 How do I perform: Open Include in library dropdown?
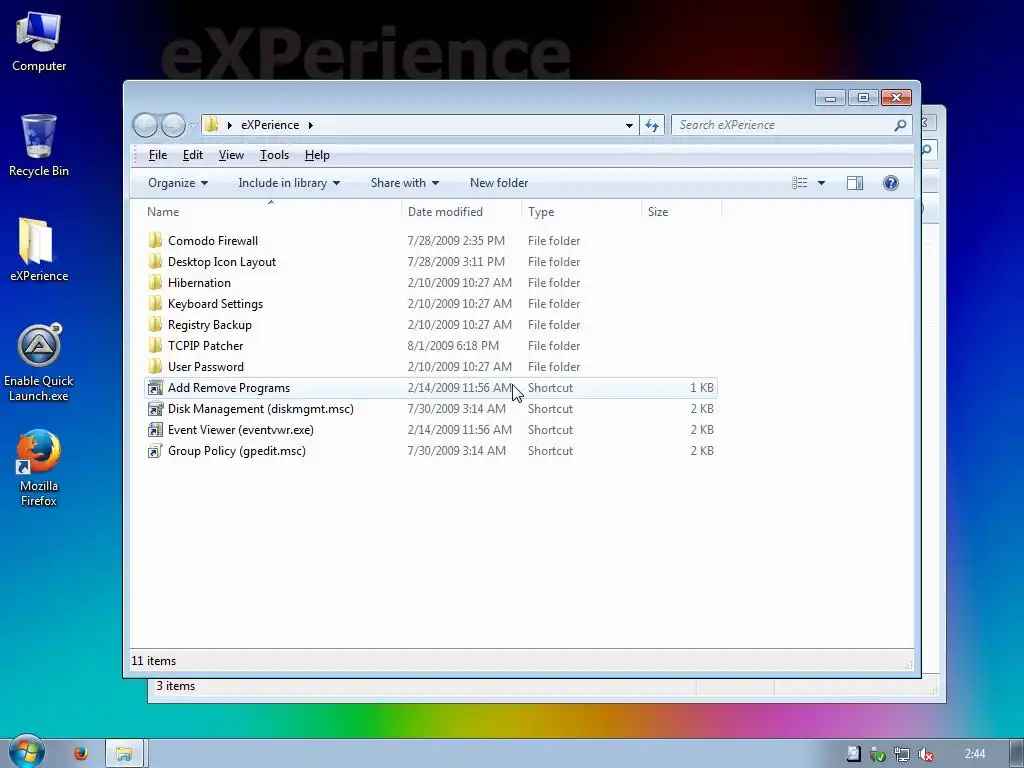[x=289, y=183]
